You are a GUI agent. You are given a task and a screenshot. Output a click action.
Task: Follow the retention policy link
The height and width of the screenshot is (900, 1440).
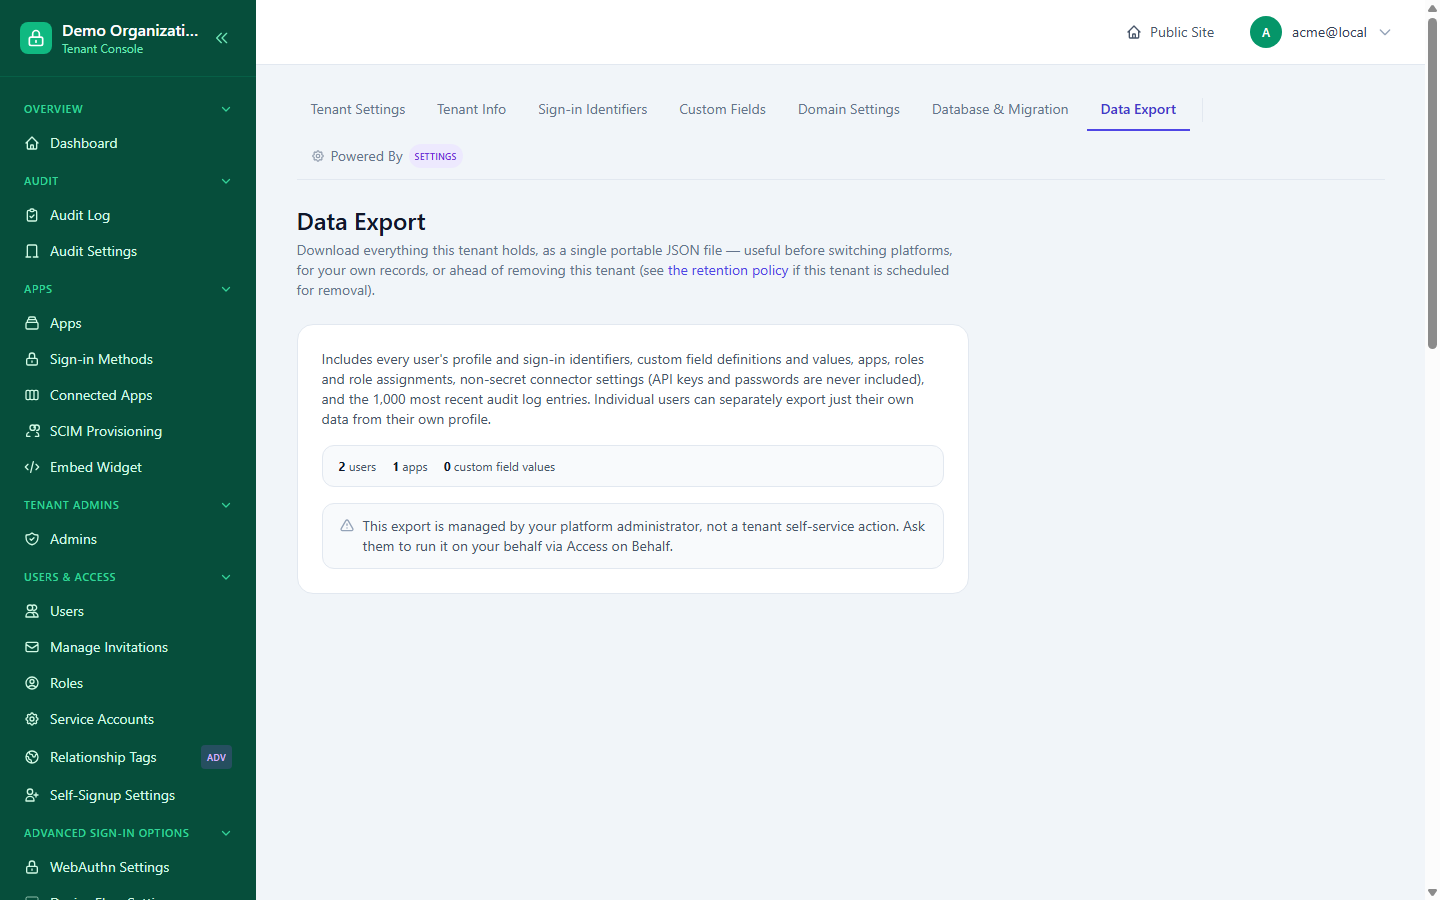[728, 270]
